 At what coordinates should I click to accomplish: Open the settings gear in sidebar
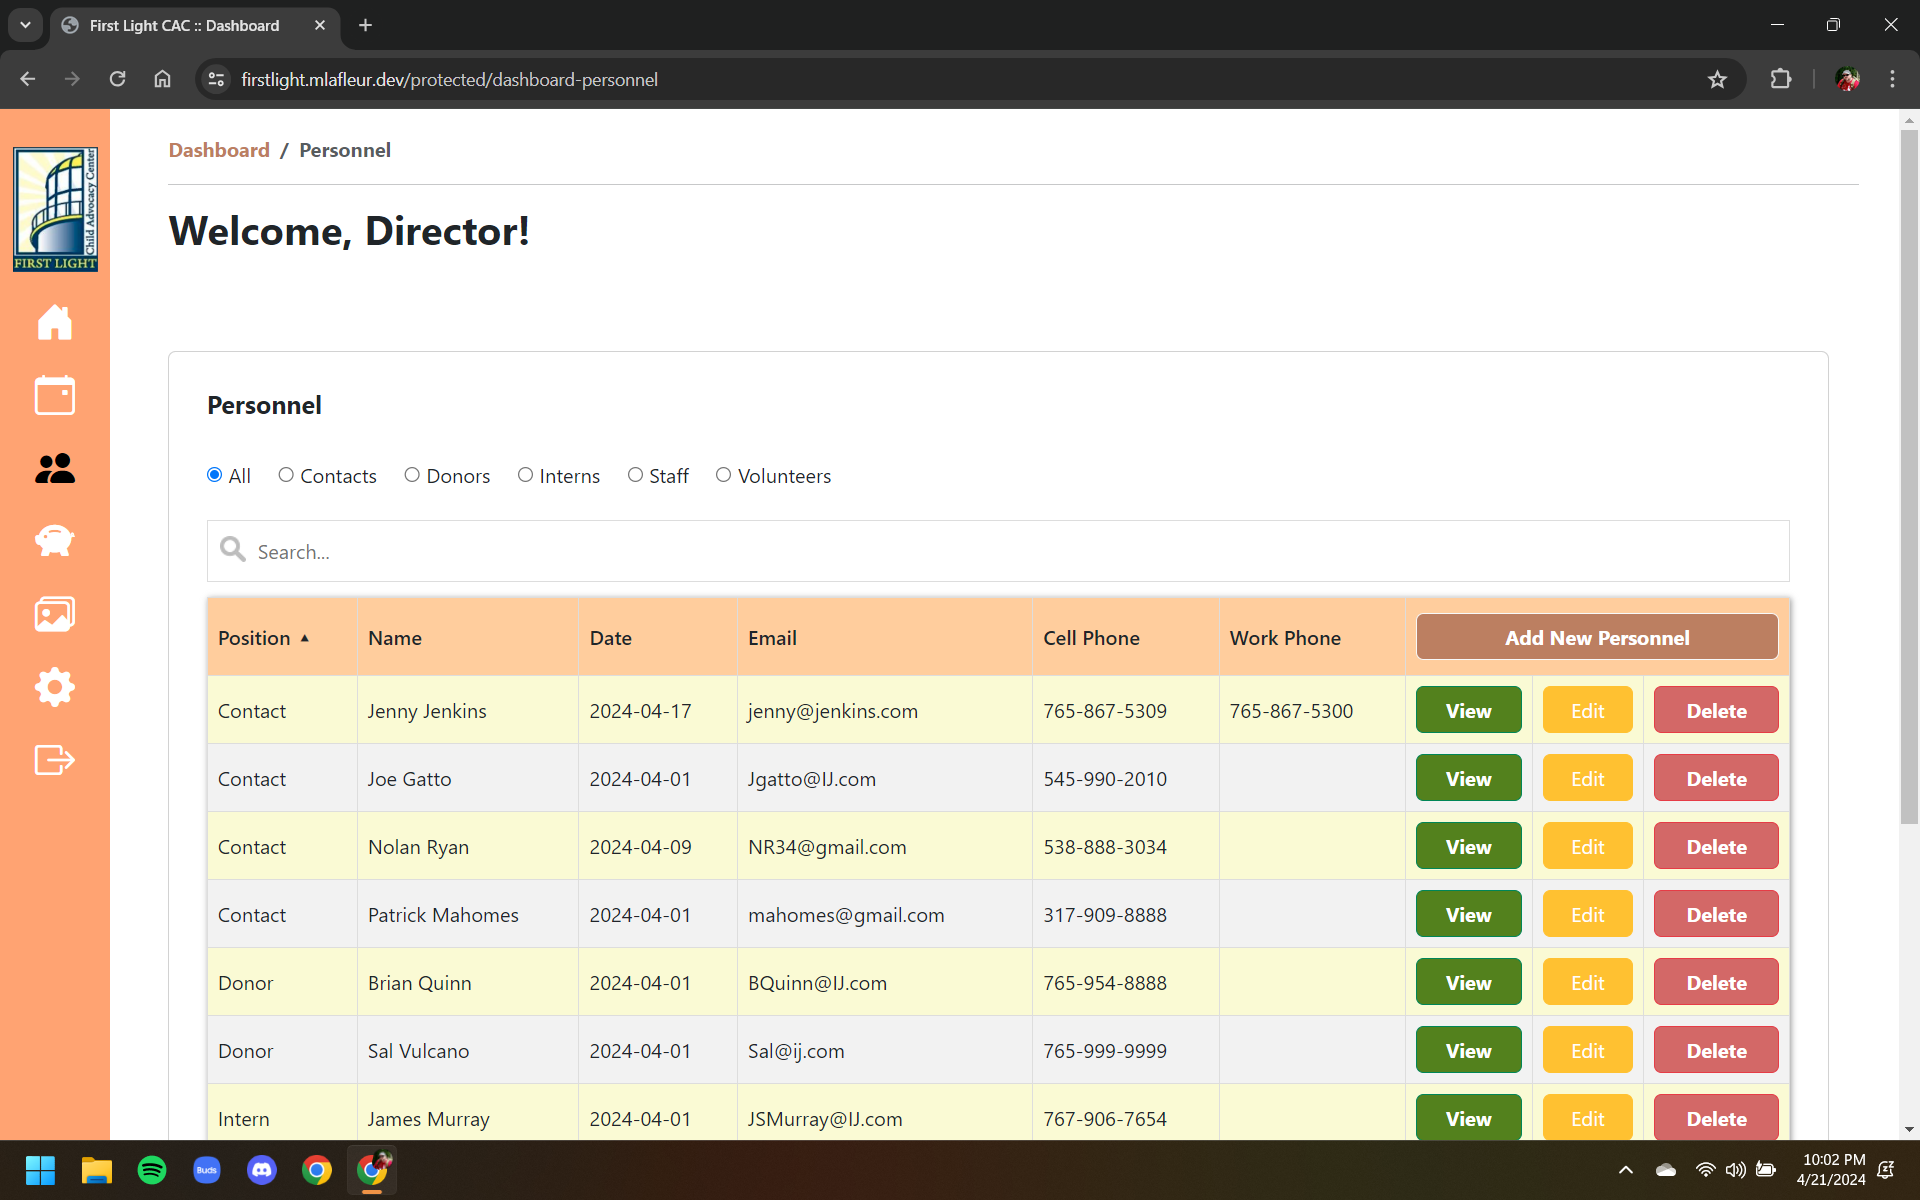coord(55,687)
